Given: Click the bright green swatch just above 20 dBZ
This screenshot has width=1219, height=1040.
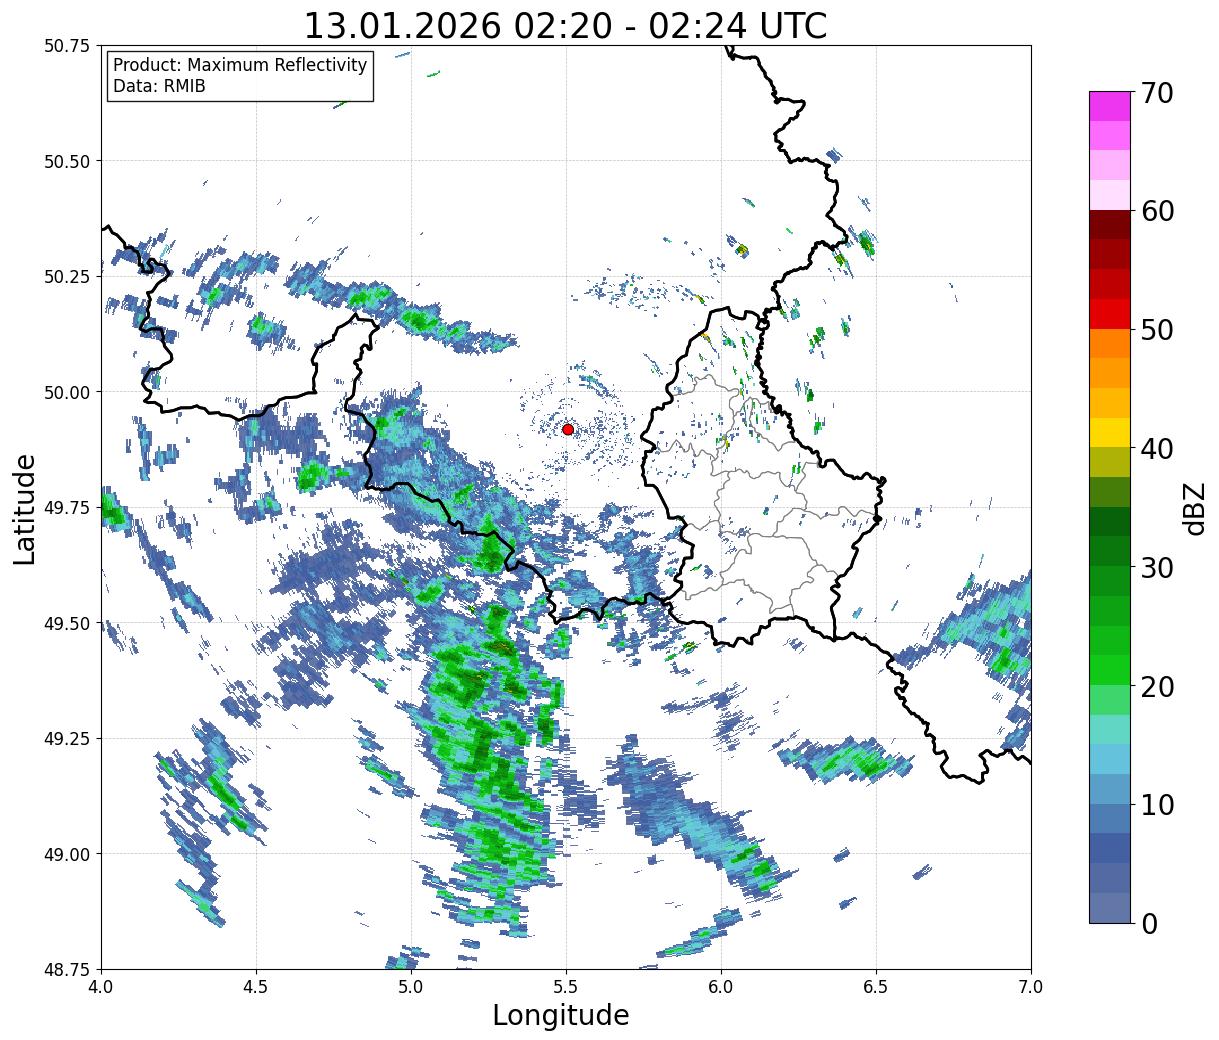Looking at the screenshot, I should pyautogui.click(x=1110, y=669).
